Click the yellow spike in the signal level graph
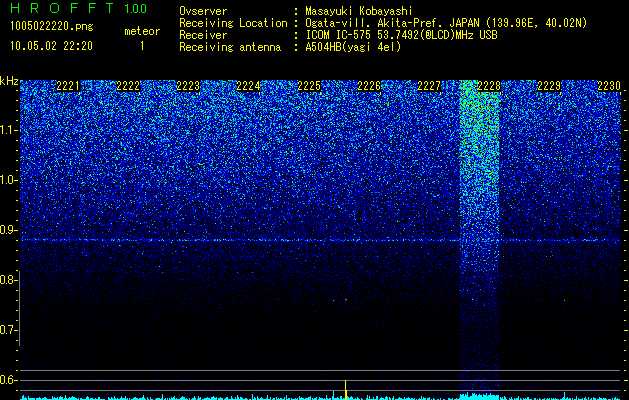 [345, 389]
